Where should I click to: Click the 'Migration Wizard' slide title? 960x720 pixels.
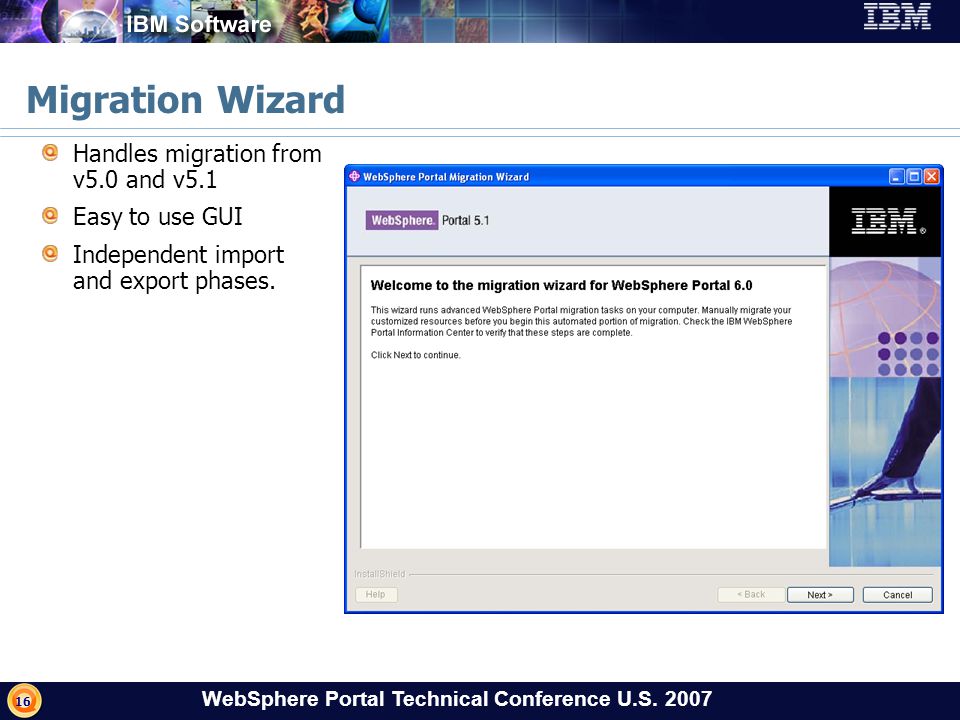pos(186,100)
